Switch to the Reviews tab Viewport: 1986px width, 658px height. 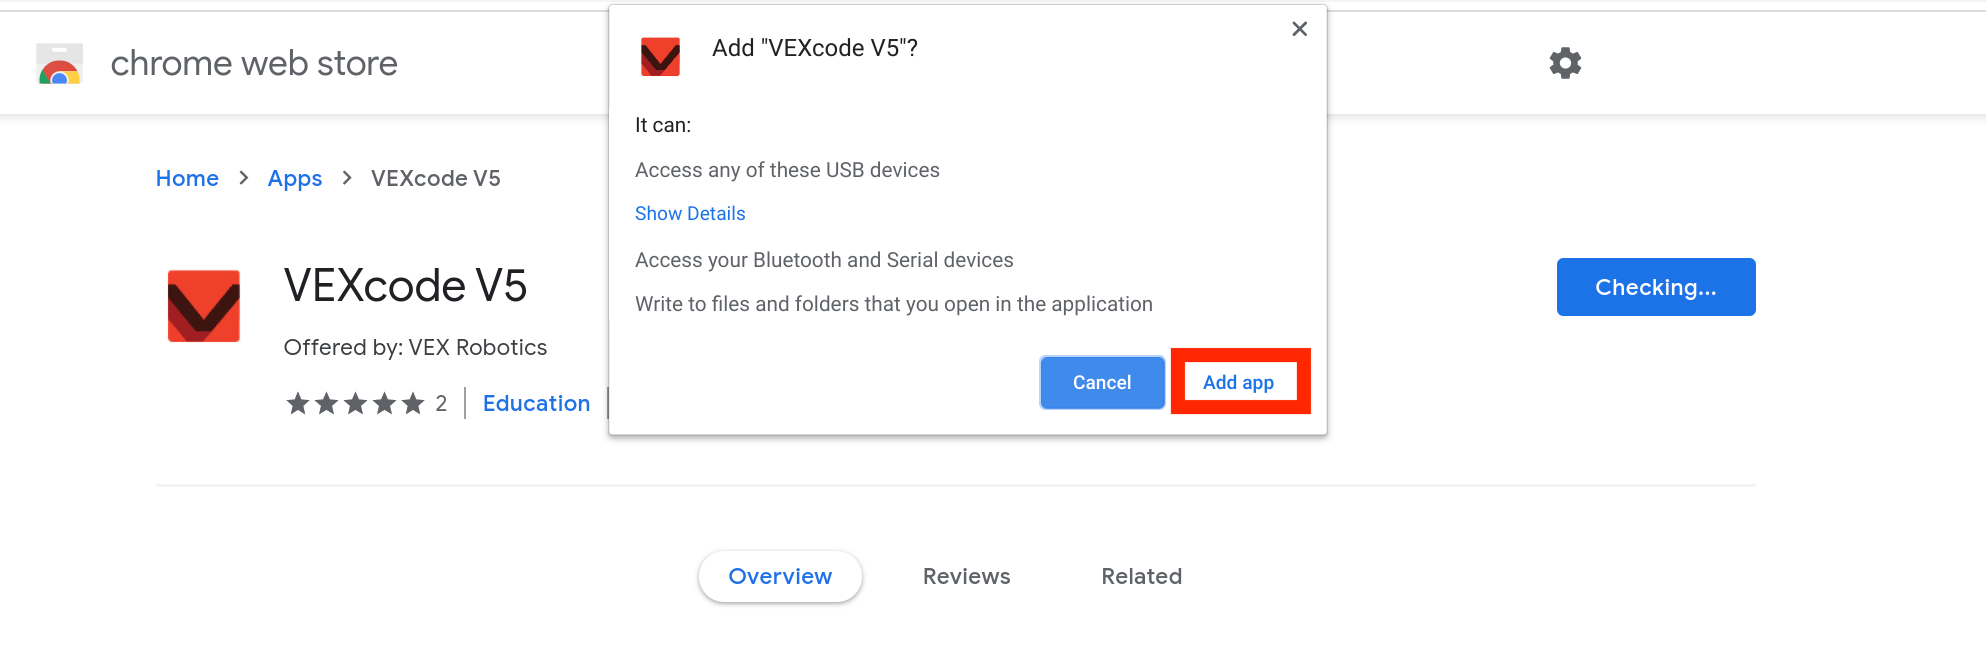click(x=966, y=576)
